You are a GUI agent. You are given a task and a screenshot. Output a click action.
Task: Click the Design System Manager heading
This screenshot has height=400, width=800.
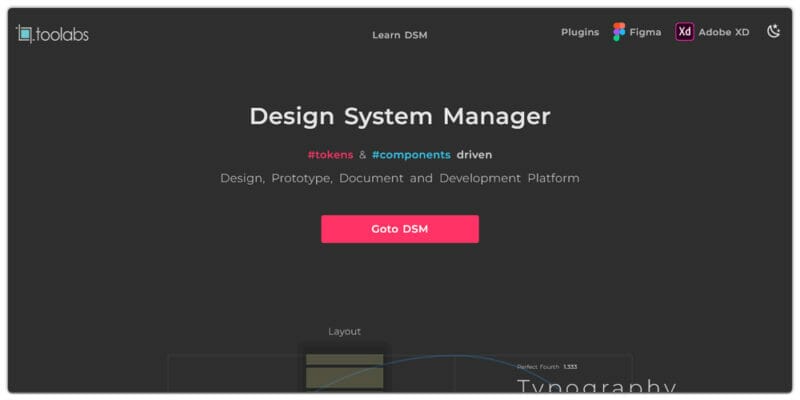(x=399, y=116)
